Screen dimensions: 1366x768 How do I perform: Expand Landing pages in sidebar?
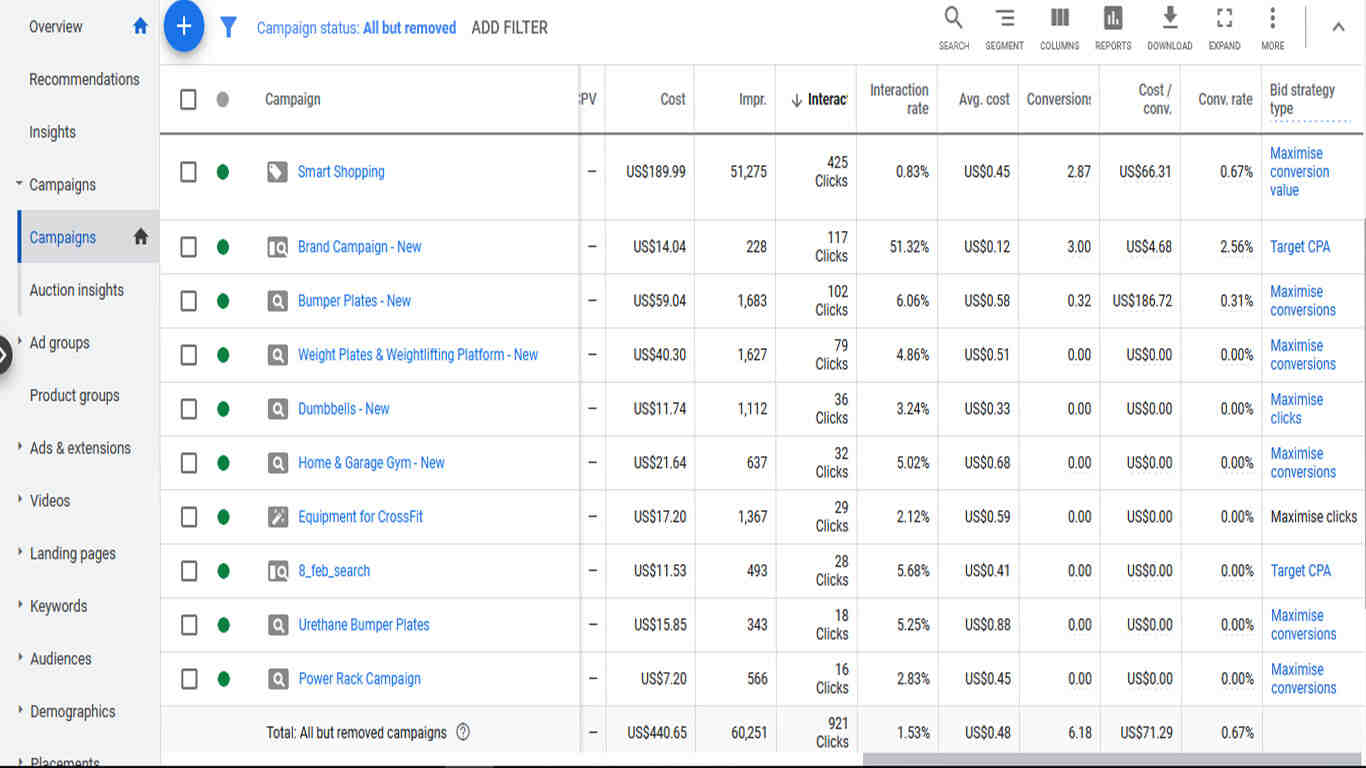click(19, 553)
